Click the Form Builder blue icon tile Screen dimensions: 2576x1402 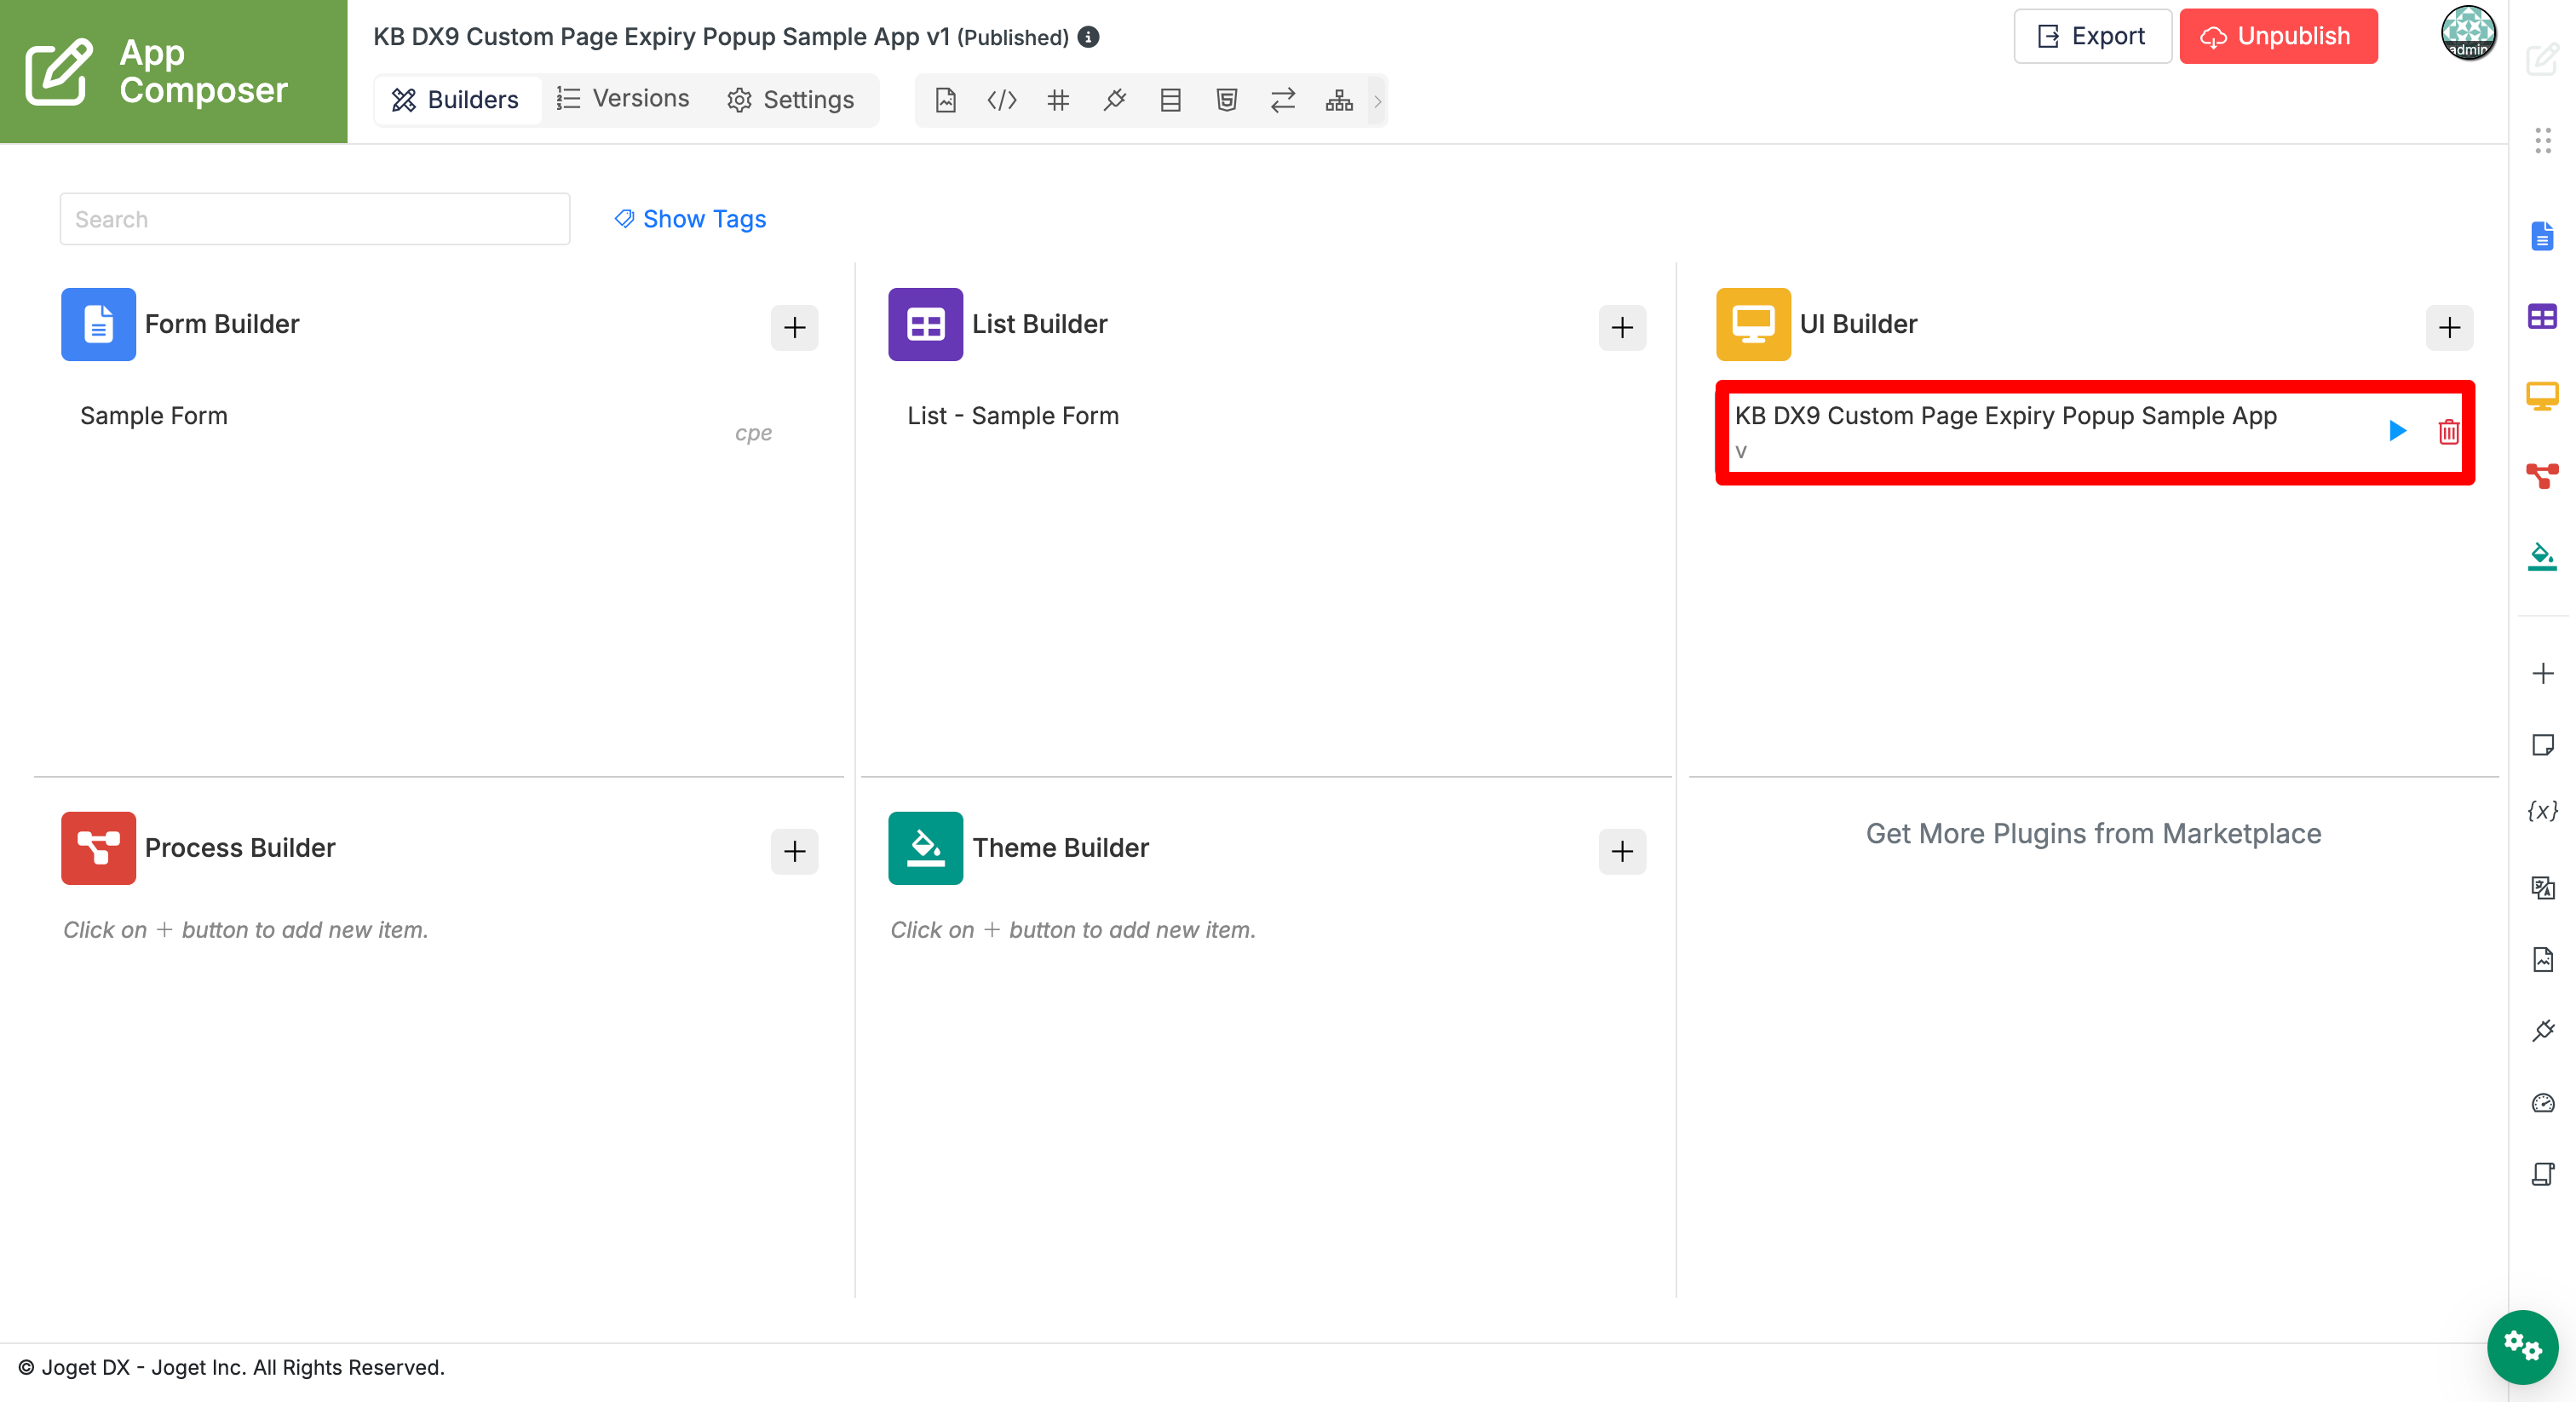(x=98, y=324)
